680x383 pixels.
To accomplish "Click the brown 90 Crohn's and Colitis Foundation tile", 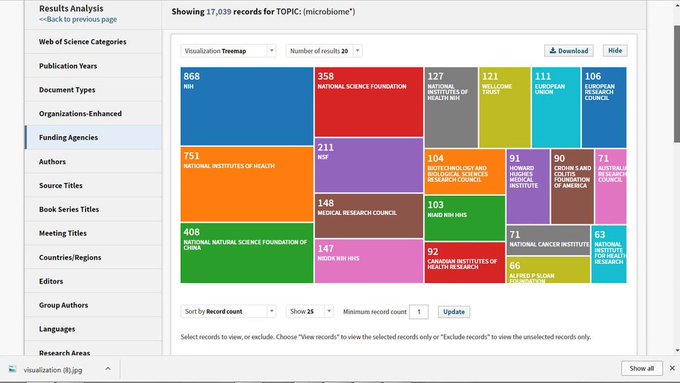I will 572,187.
